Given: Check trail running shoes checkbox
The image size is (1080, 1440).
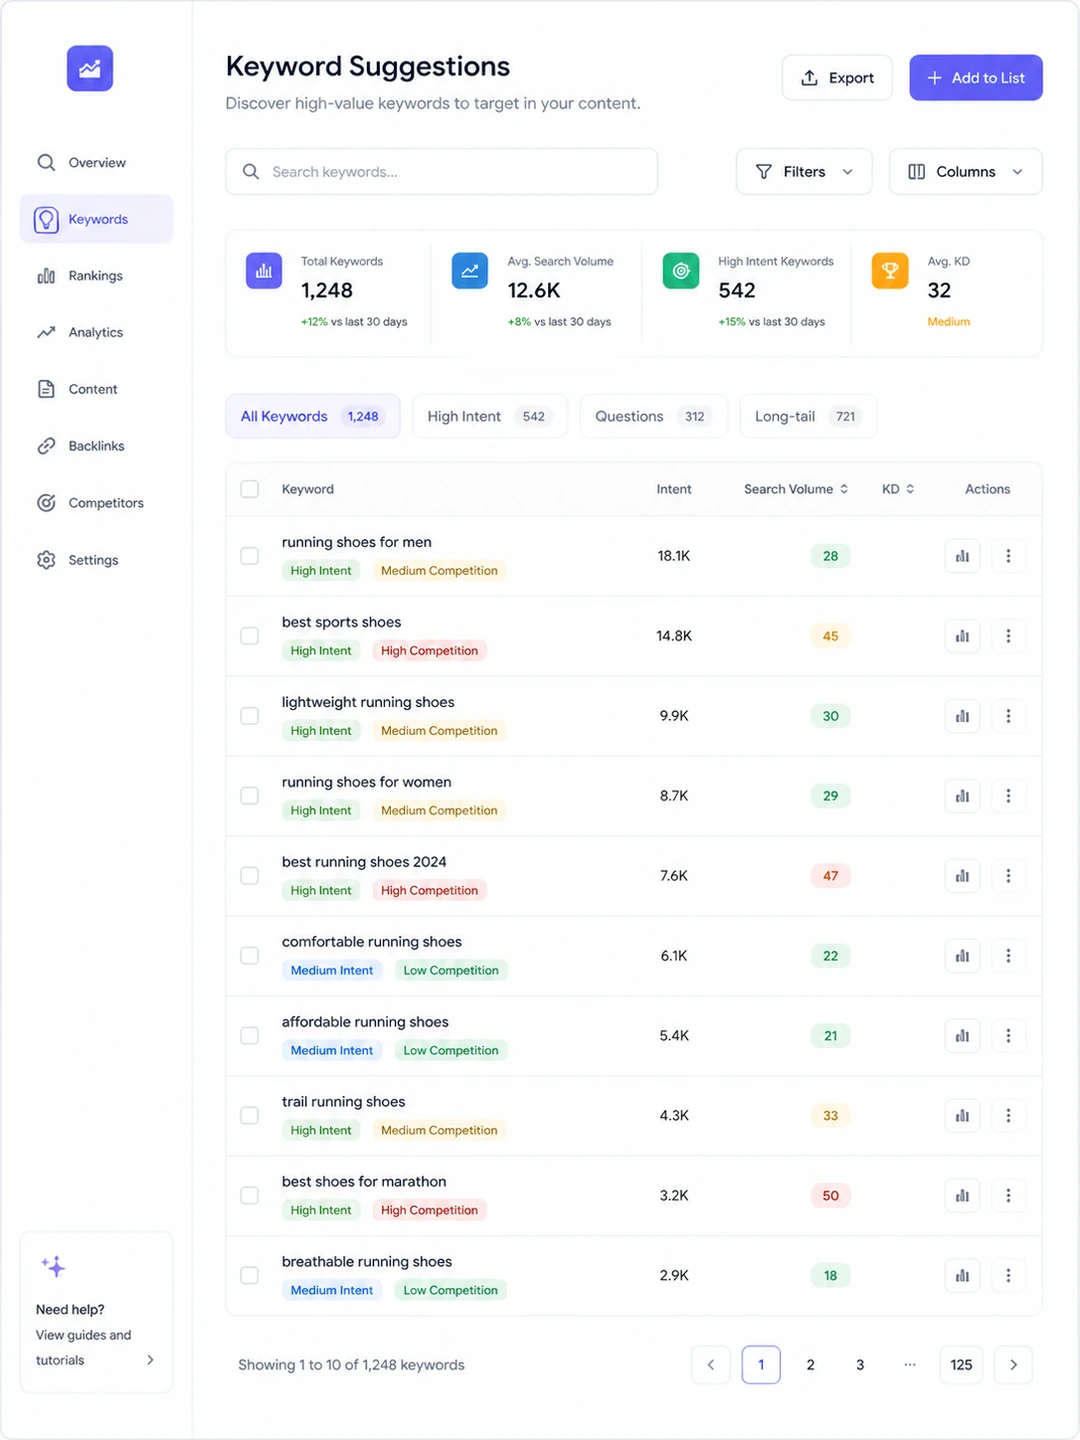Looking at the screenshot, I should 250,1116.
